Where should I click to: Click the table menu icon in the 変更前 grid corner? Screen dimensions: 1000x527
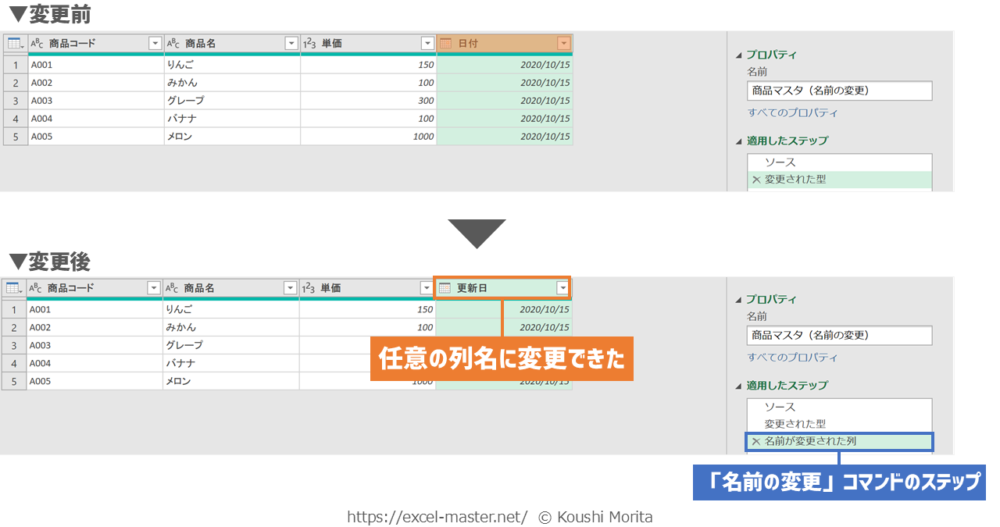(14, 43)
